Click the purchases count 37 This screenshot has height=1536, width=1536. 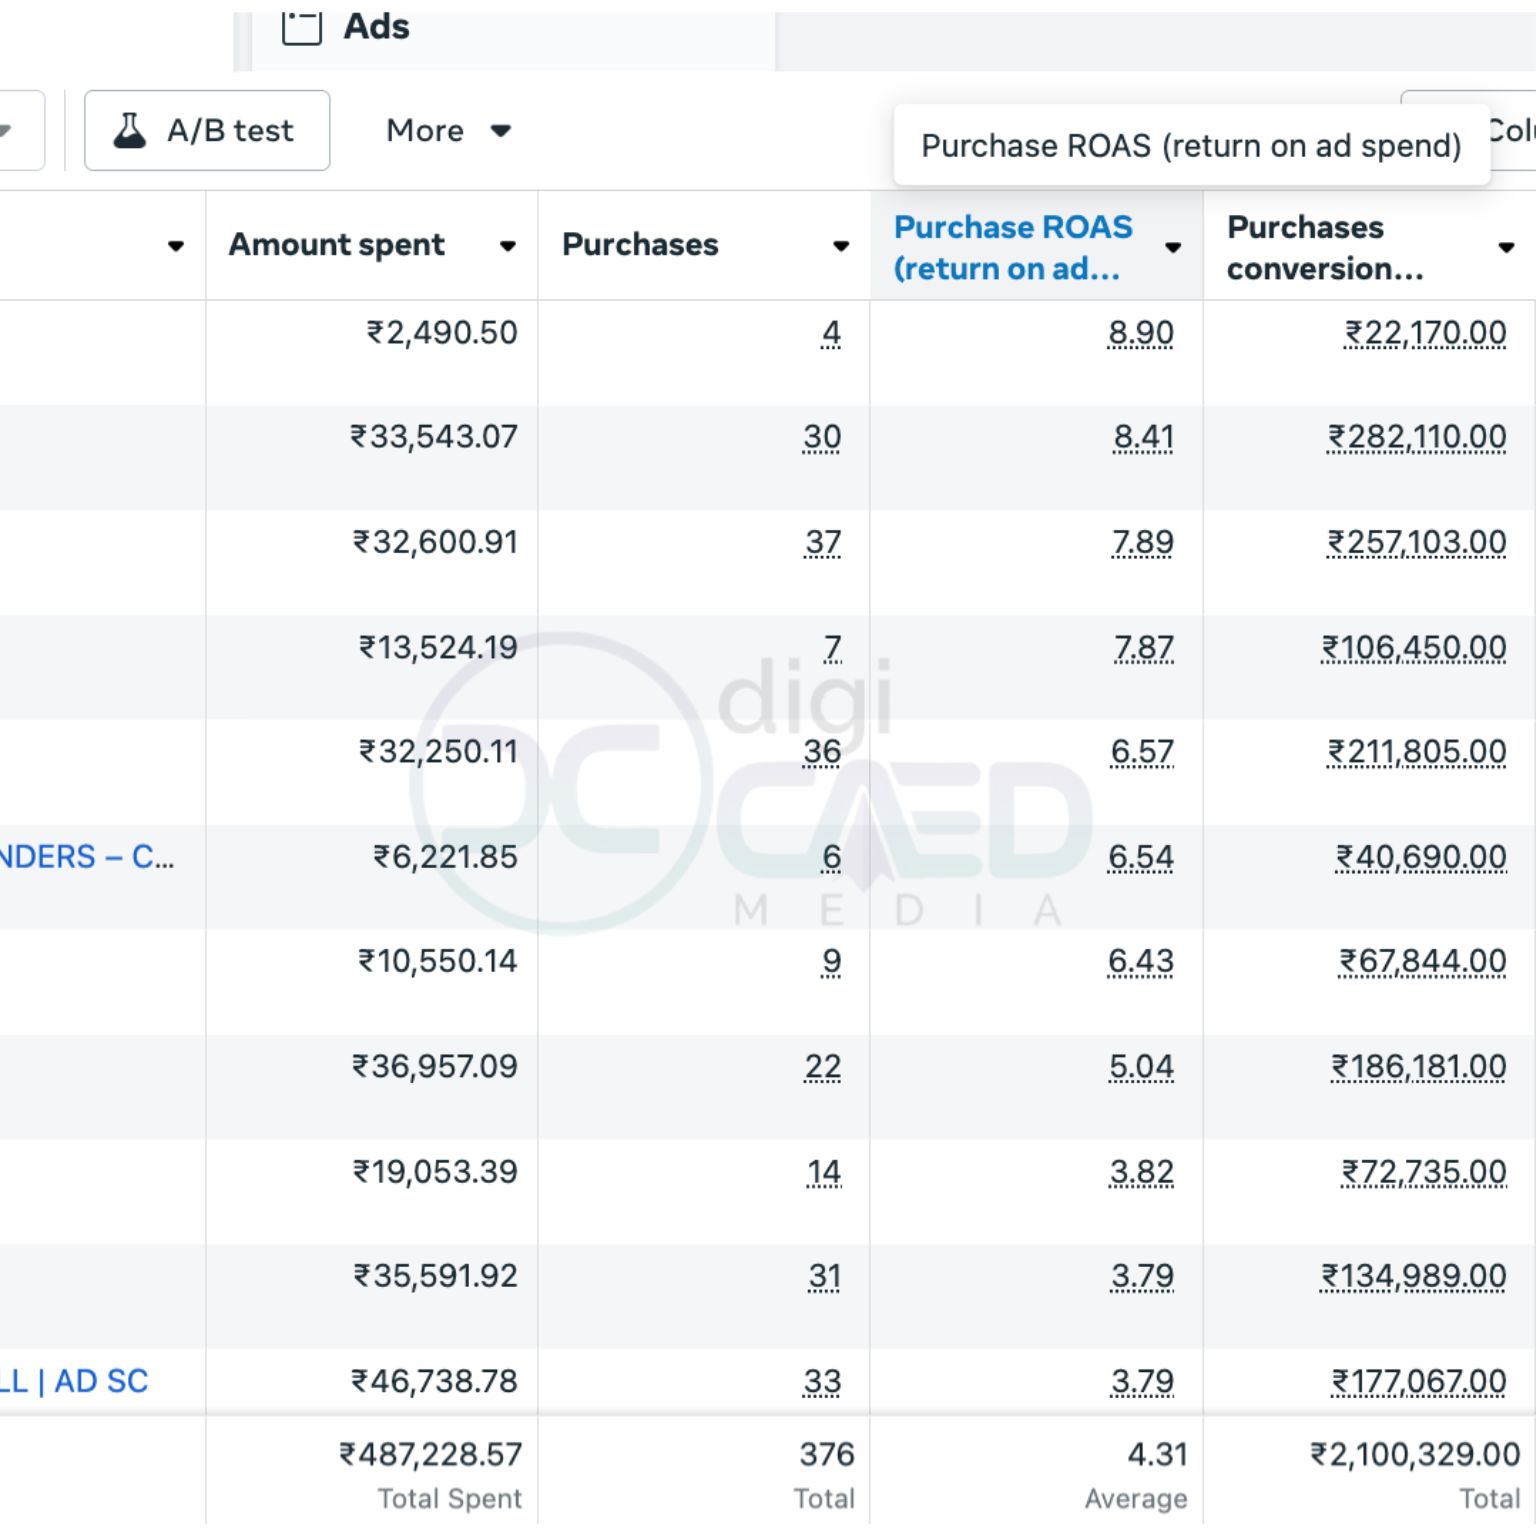point(822,542)
